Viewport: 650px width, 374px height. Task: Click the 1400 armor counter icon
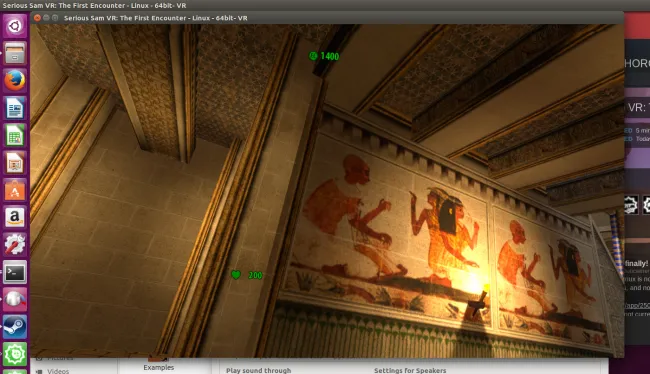point(313,56)
